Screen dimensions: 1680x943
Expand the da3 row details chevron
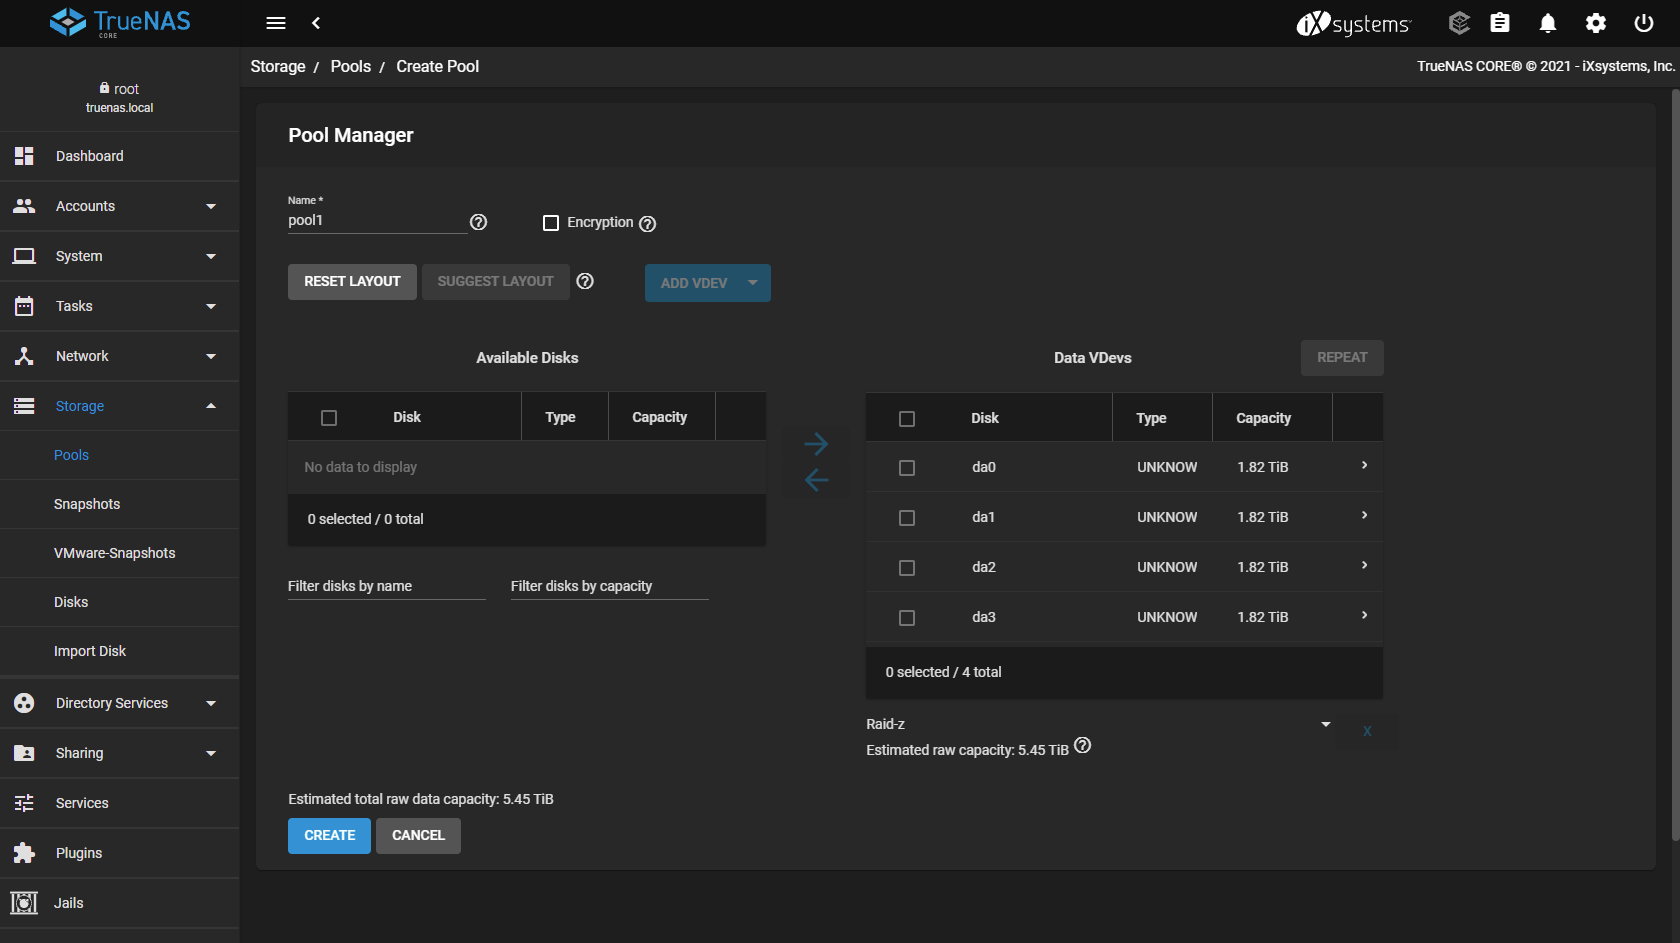1365,616
